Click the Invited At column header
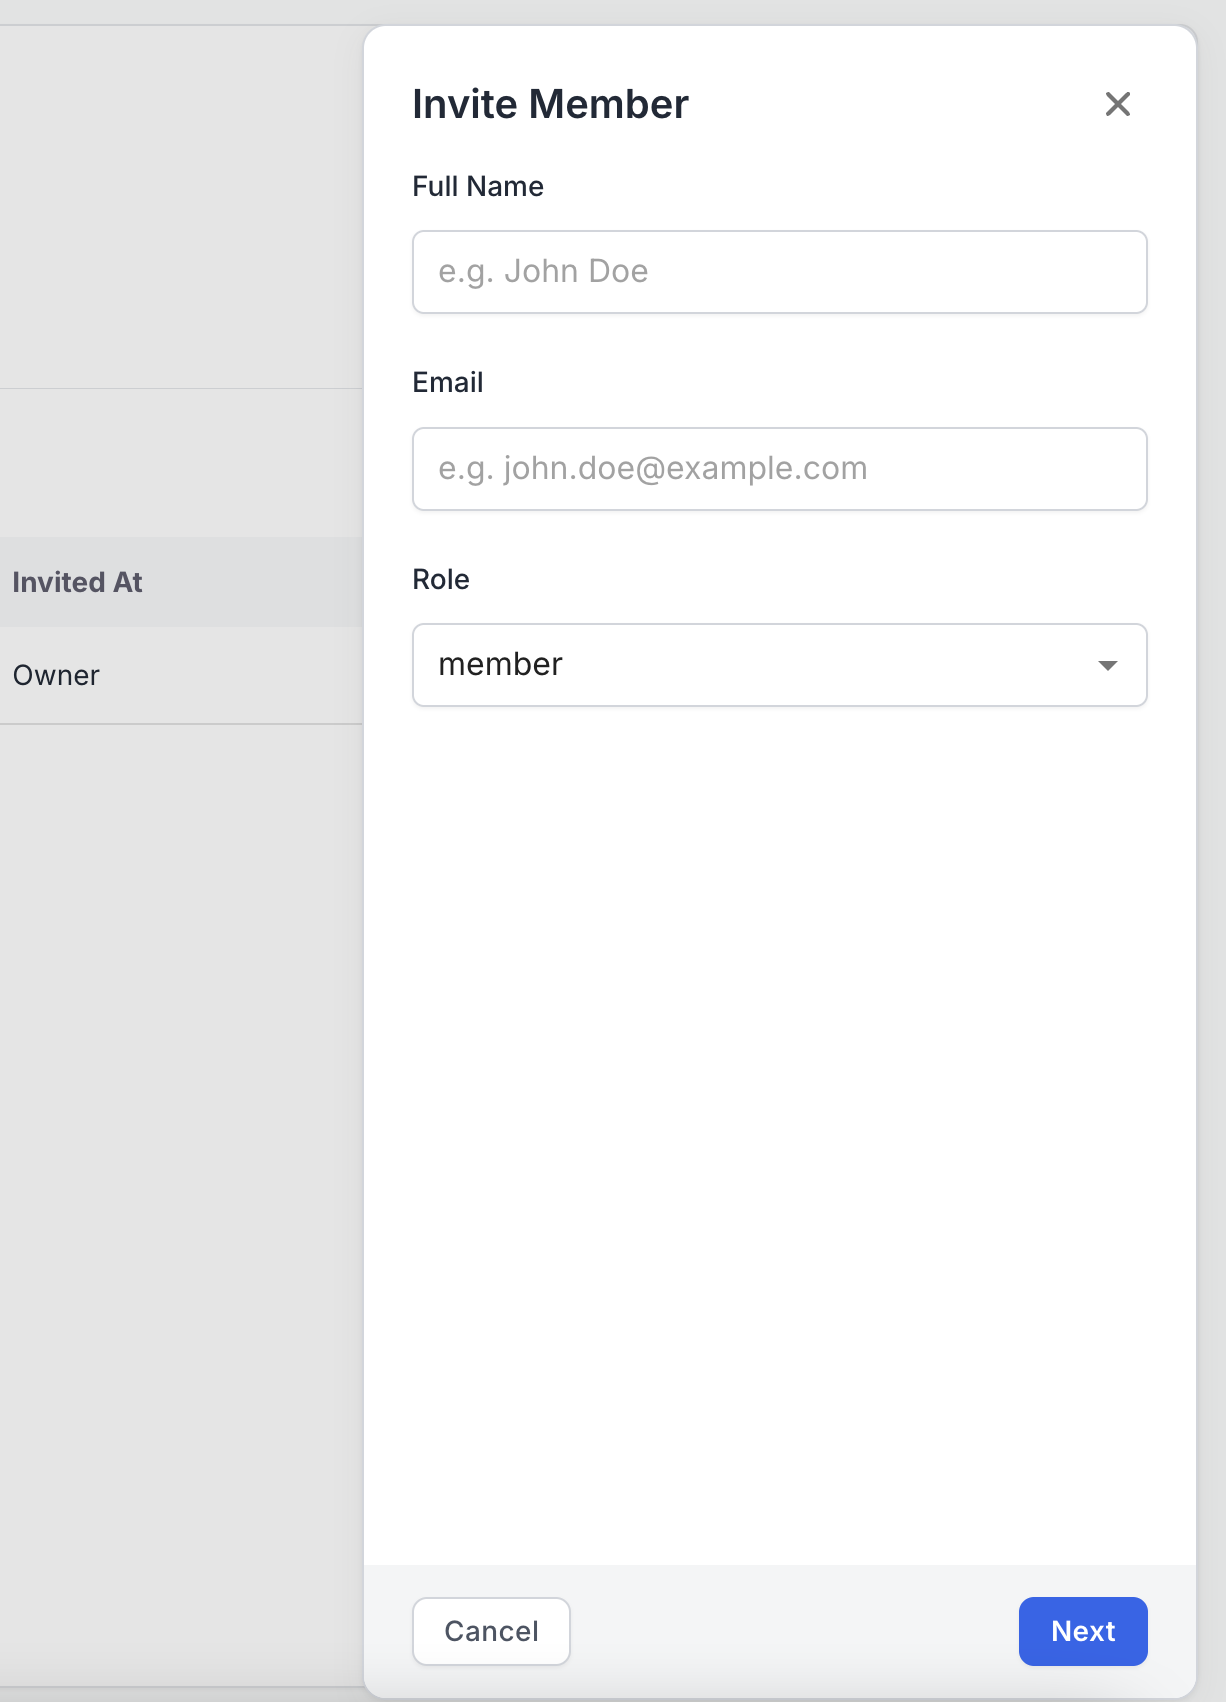 78,582
